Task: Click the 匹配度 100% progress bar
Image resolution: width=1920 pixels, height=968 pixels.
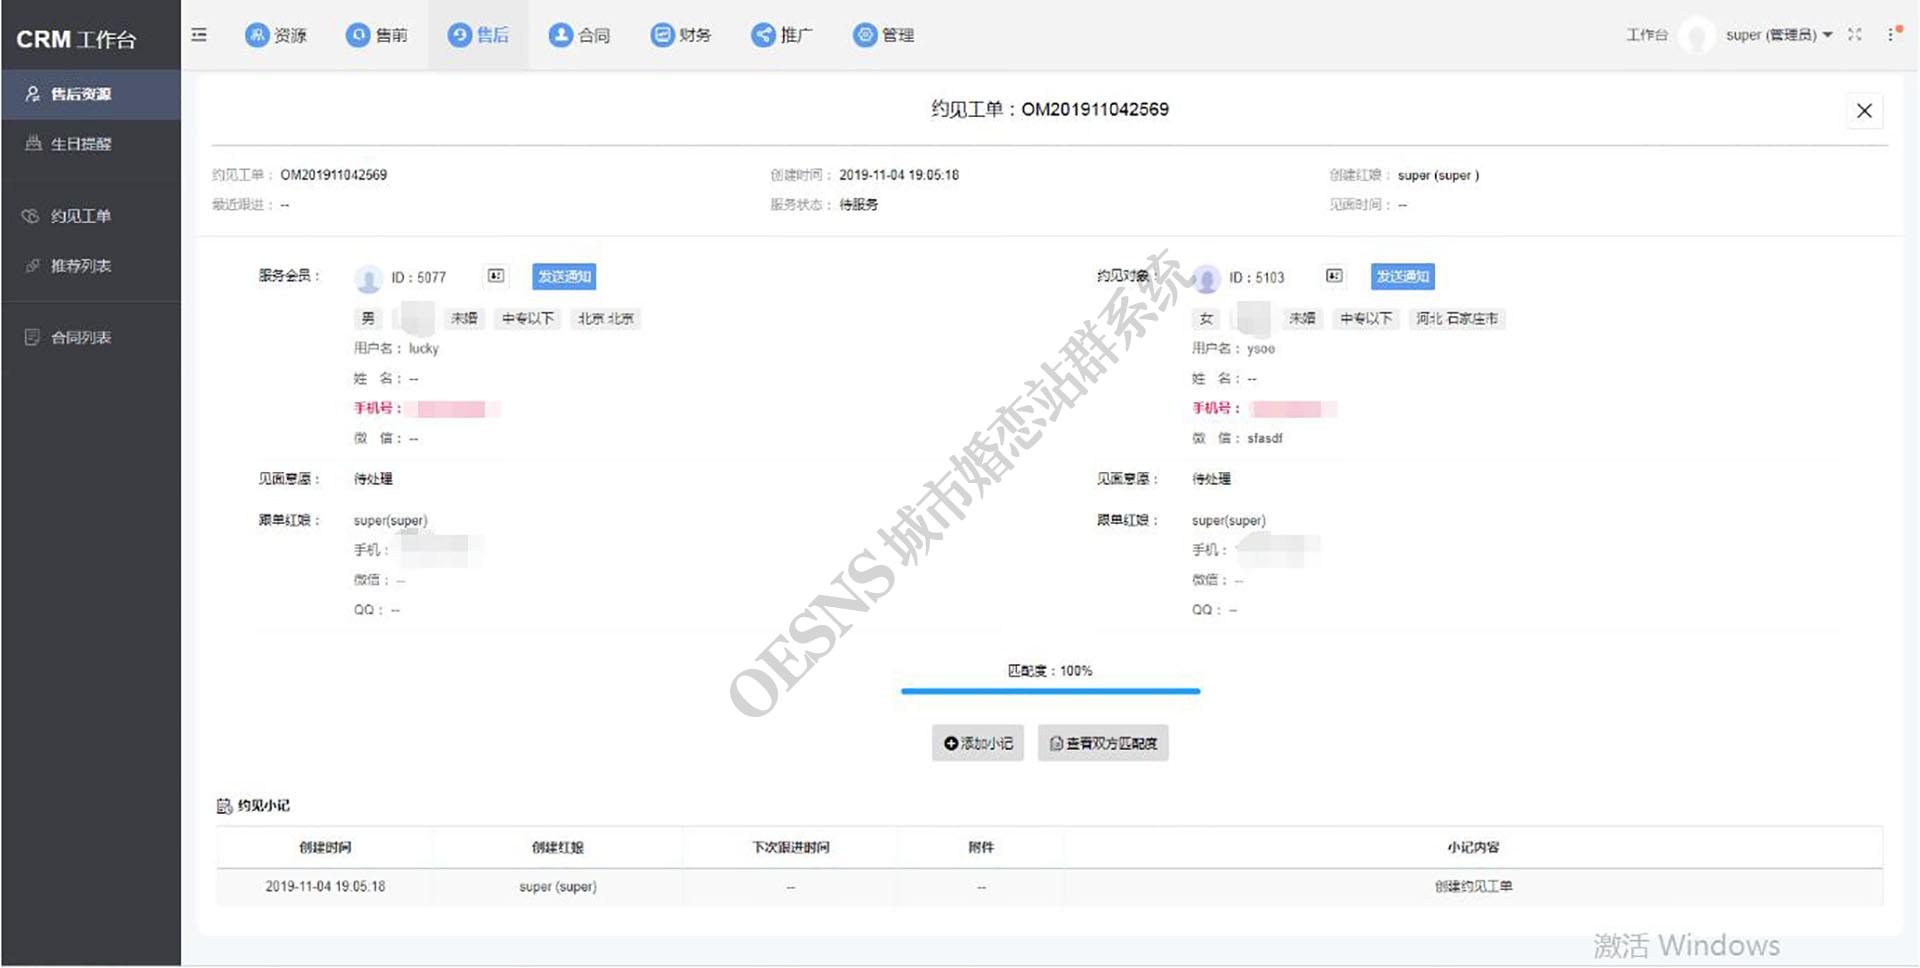Action: 1050,691
